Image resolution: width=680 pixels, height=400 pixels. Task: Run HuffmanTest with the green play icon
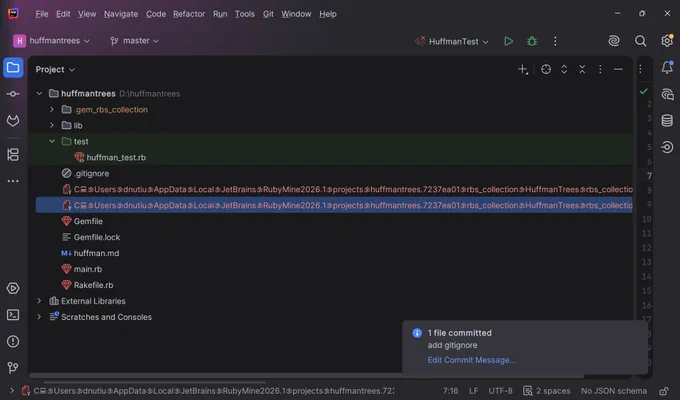(508, 41)
